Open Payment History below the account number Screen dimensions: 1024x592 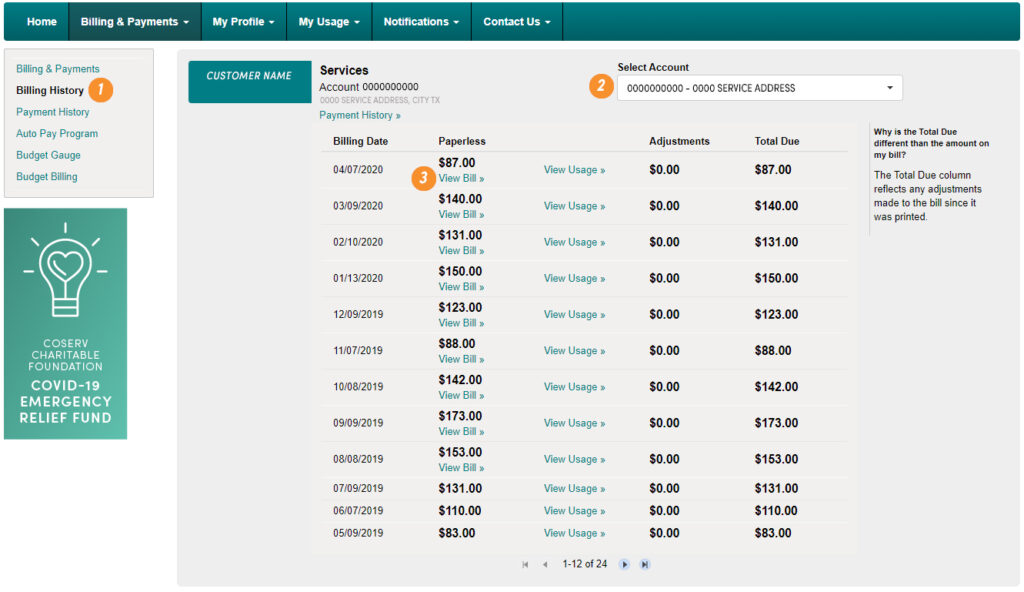tap(357, 115)
